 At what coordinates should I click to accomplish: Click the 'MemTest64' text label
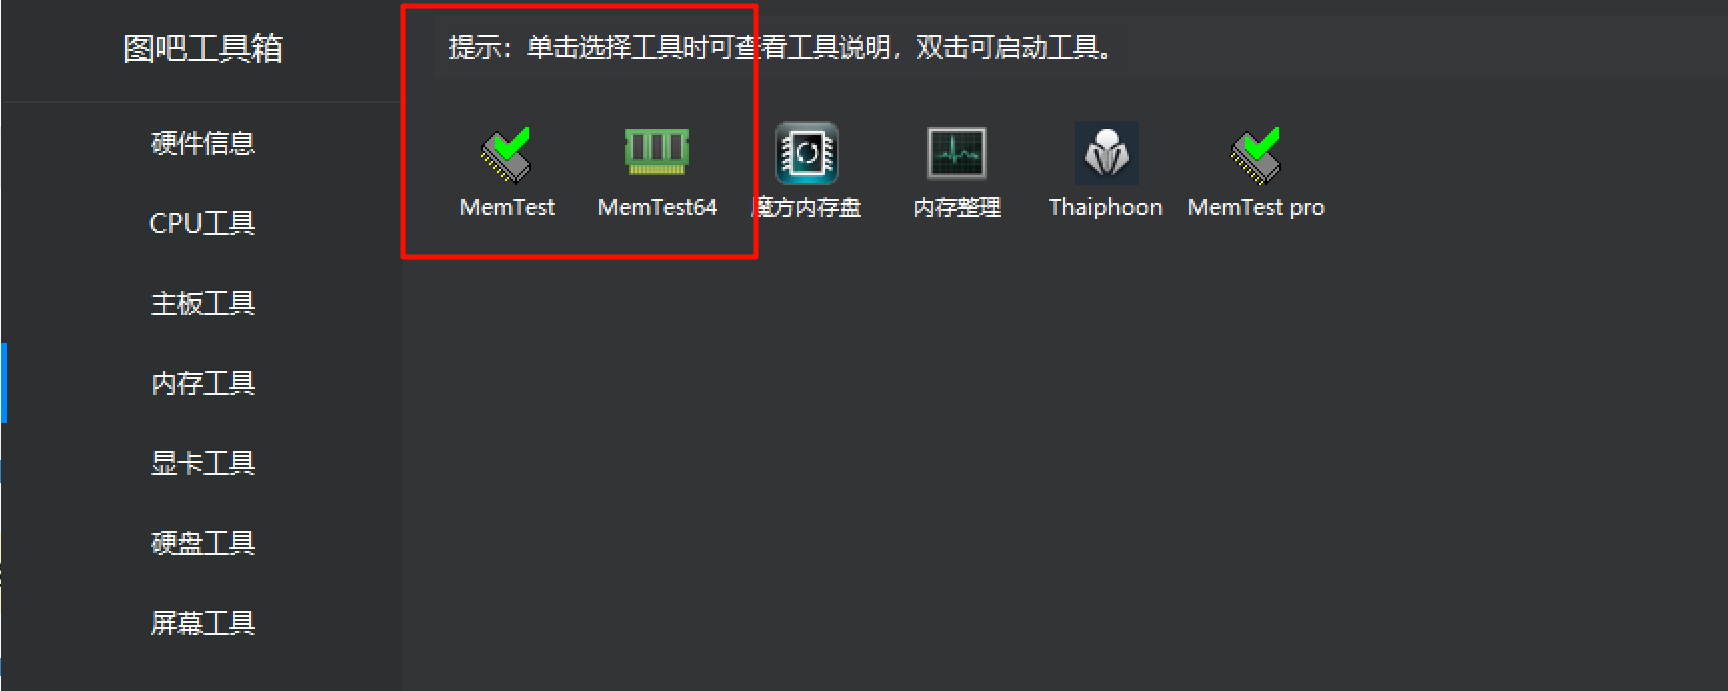coord(657,207)
